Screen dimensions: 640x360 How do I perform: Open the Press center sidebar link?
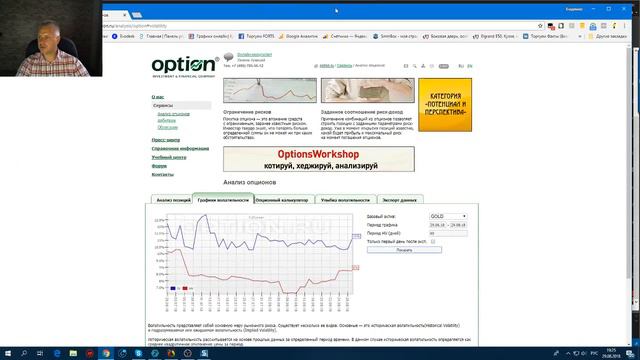[x=166, y=140]
